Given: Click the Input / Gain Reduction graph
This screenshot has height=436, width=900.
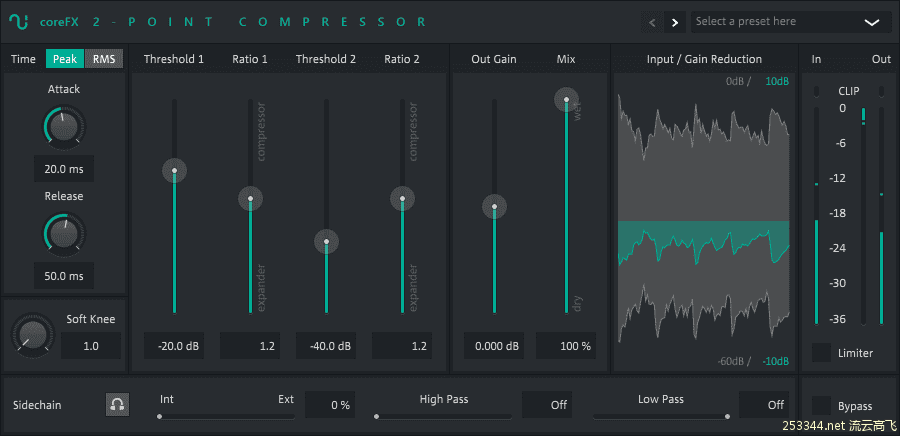Looking at the screenshot, I should (703, 222).
